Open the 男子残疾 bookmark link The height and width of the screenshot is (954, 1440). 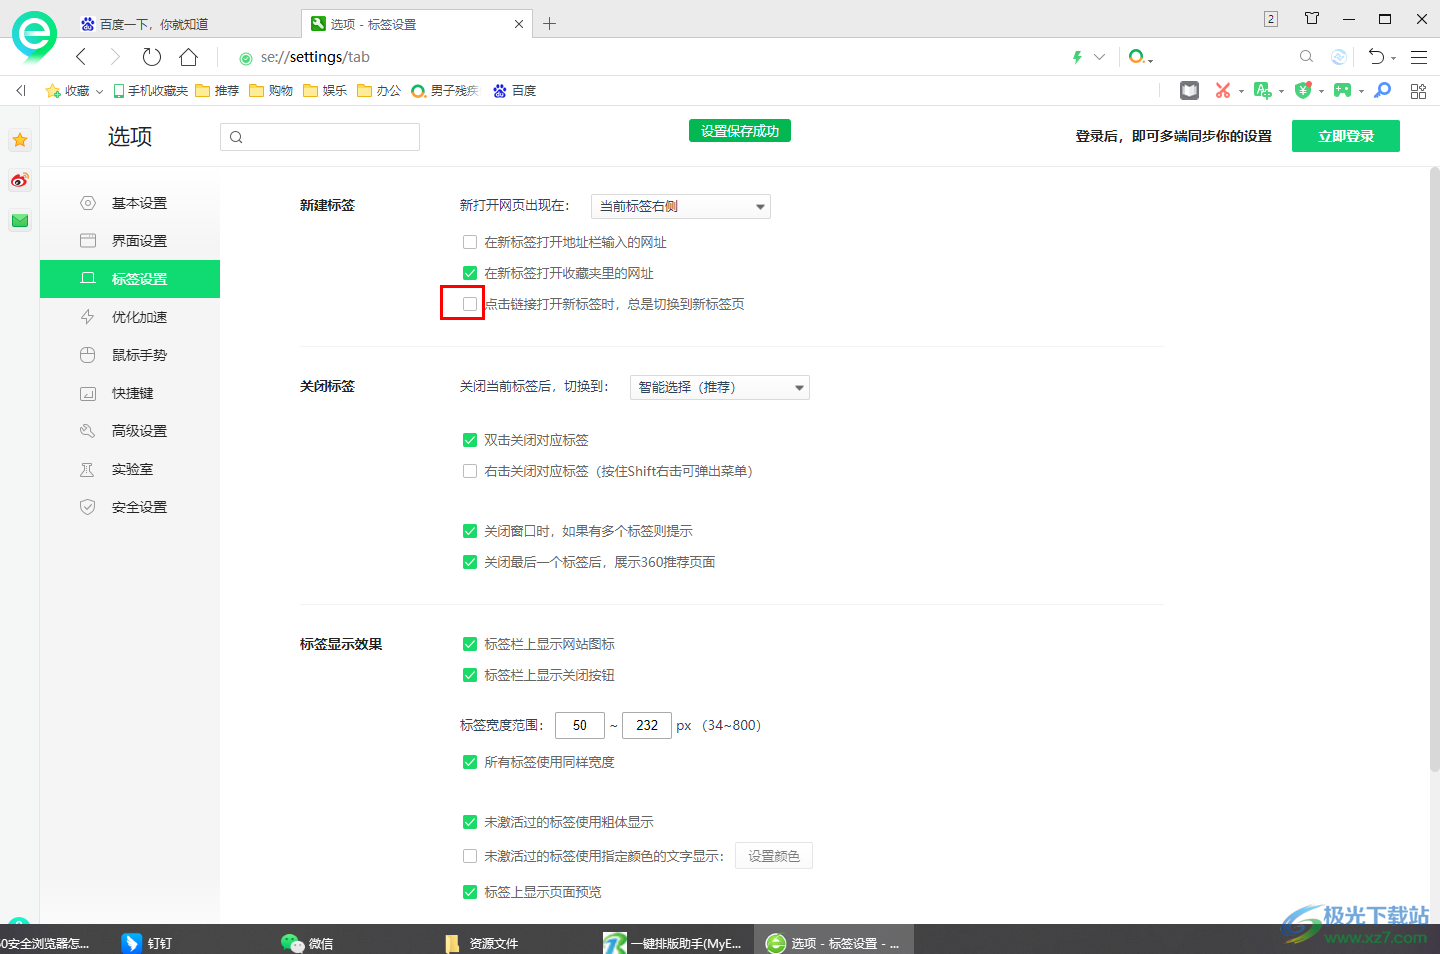pos(445,90)
